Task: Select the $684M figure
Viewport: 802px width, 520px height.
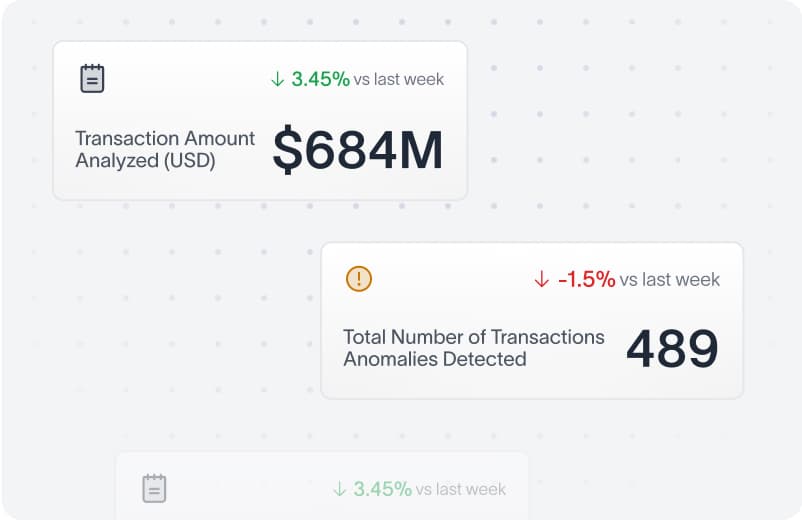Action: (x=358, y=150)
